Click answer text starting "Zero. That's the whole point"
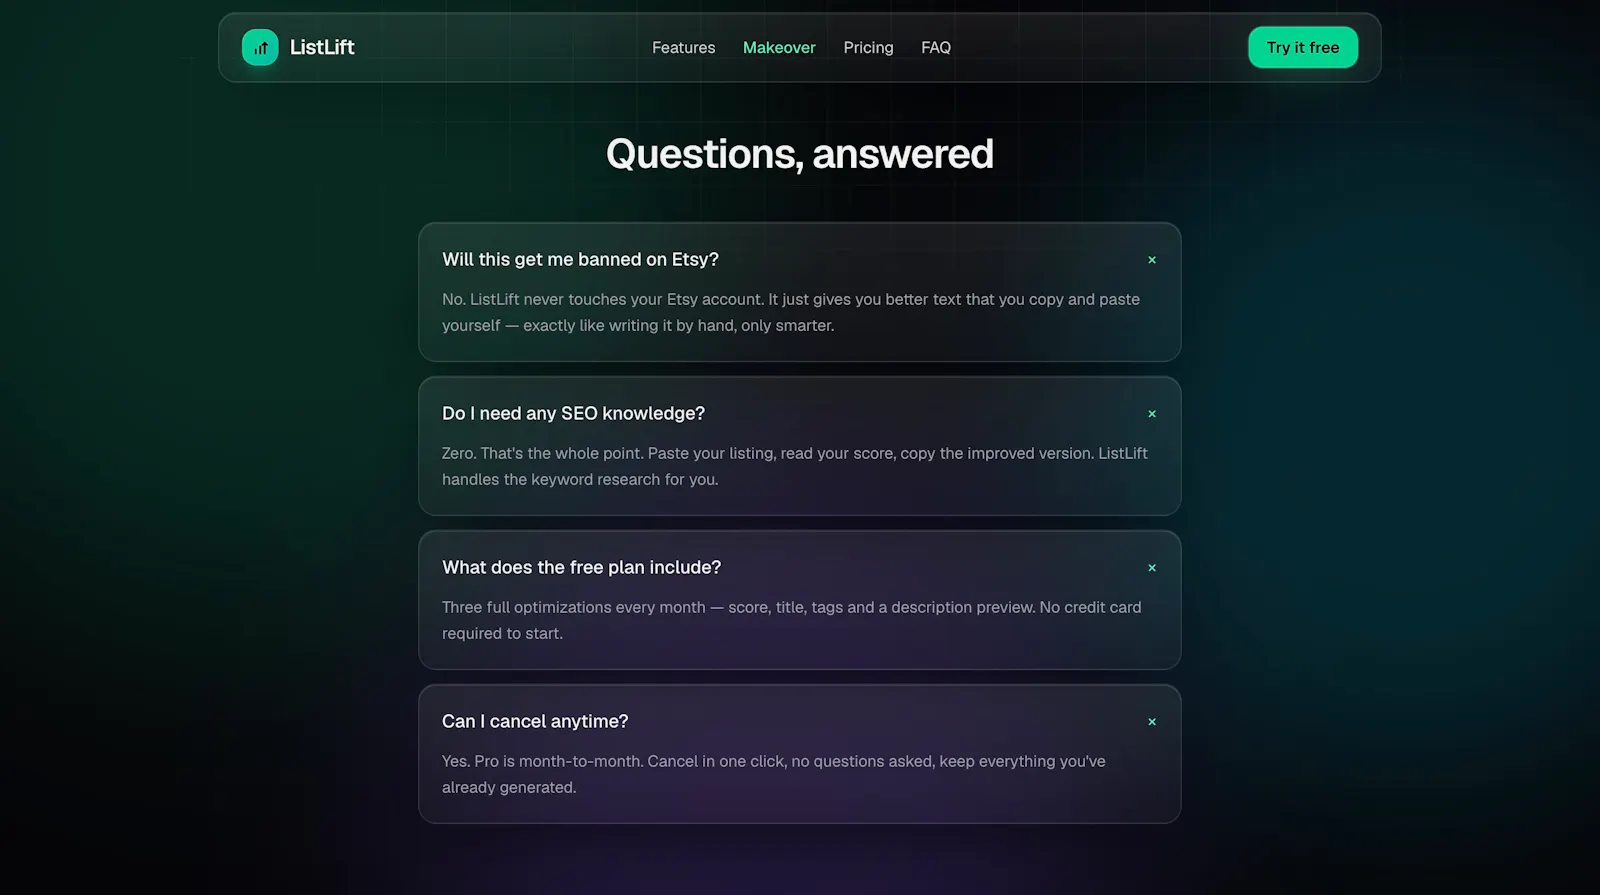This screenshot has width=1600, height=895. [x=795, y=466]
